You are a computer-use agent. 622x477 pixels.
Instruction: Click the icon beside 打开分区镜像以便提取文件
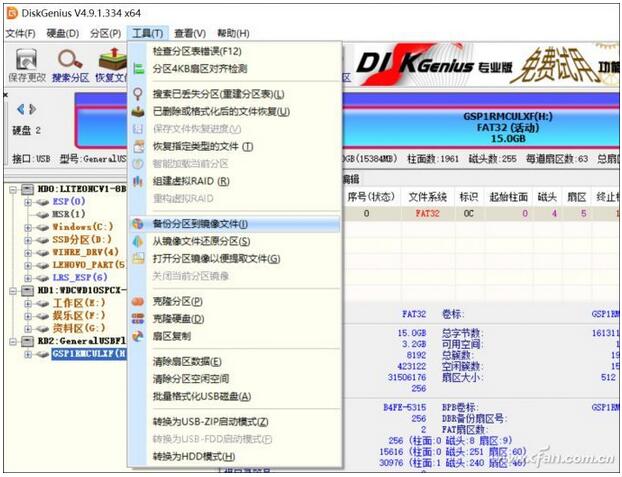[x=138, y=259]
